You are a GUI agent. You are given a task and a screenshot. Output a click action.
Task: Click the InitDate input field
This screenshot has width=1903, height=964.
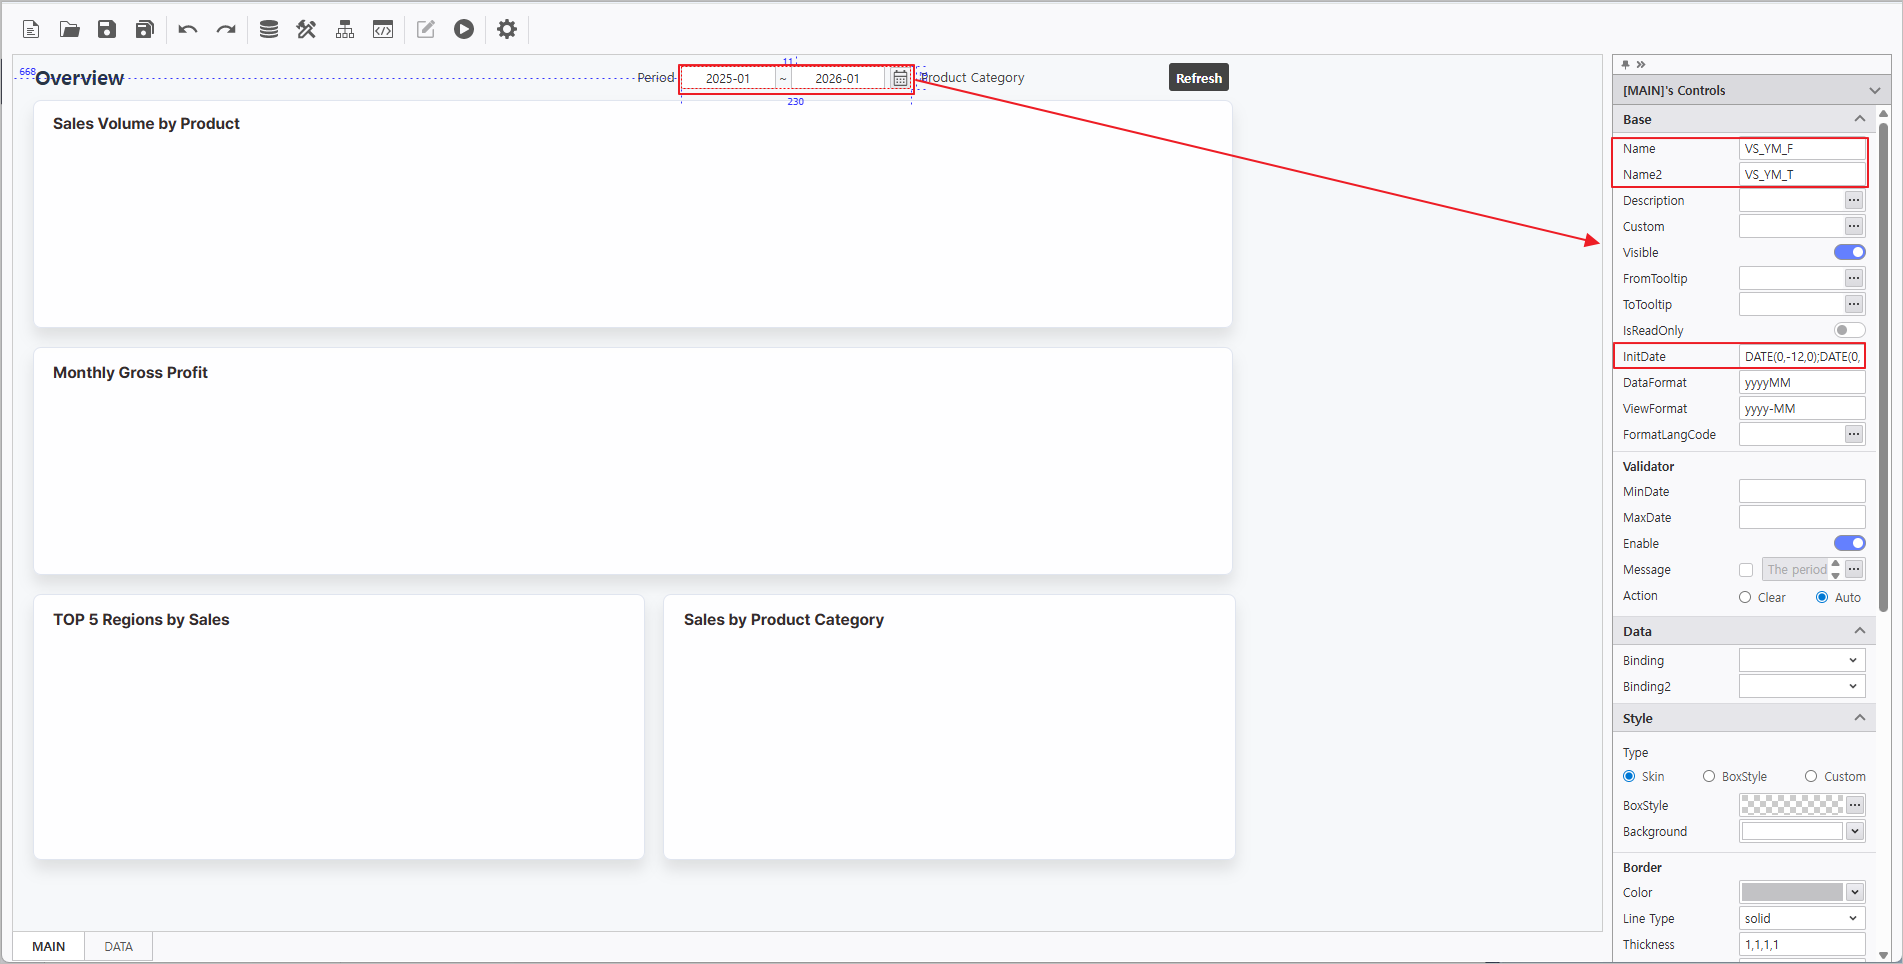click(1802, 356)
